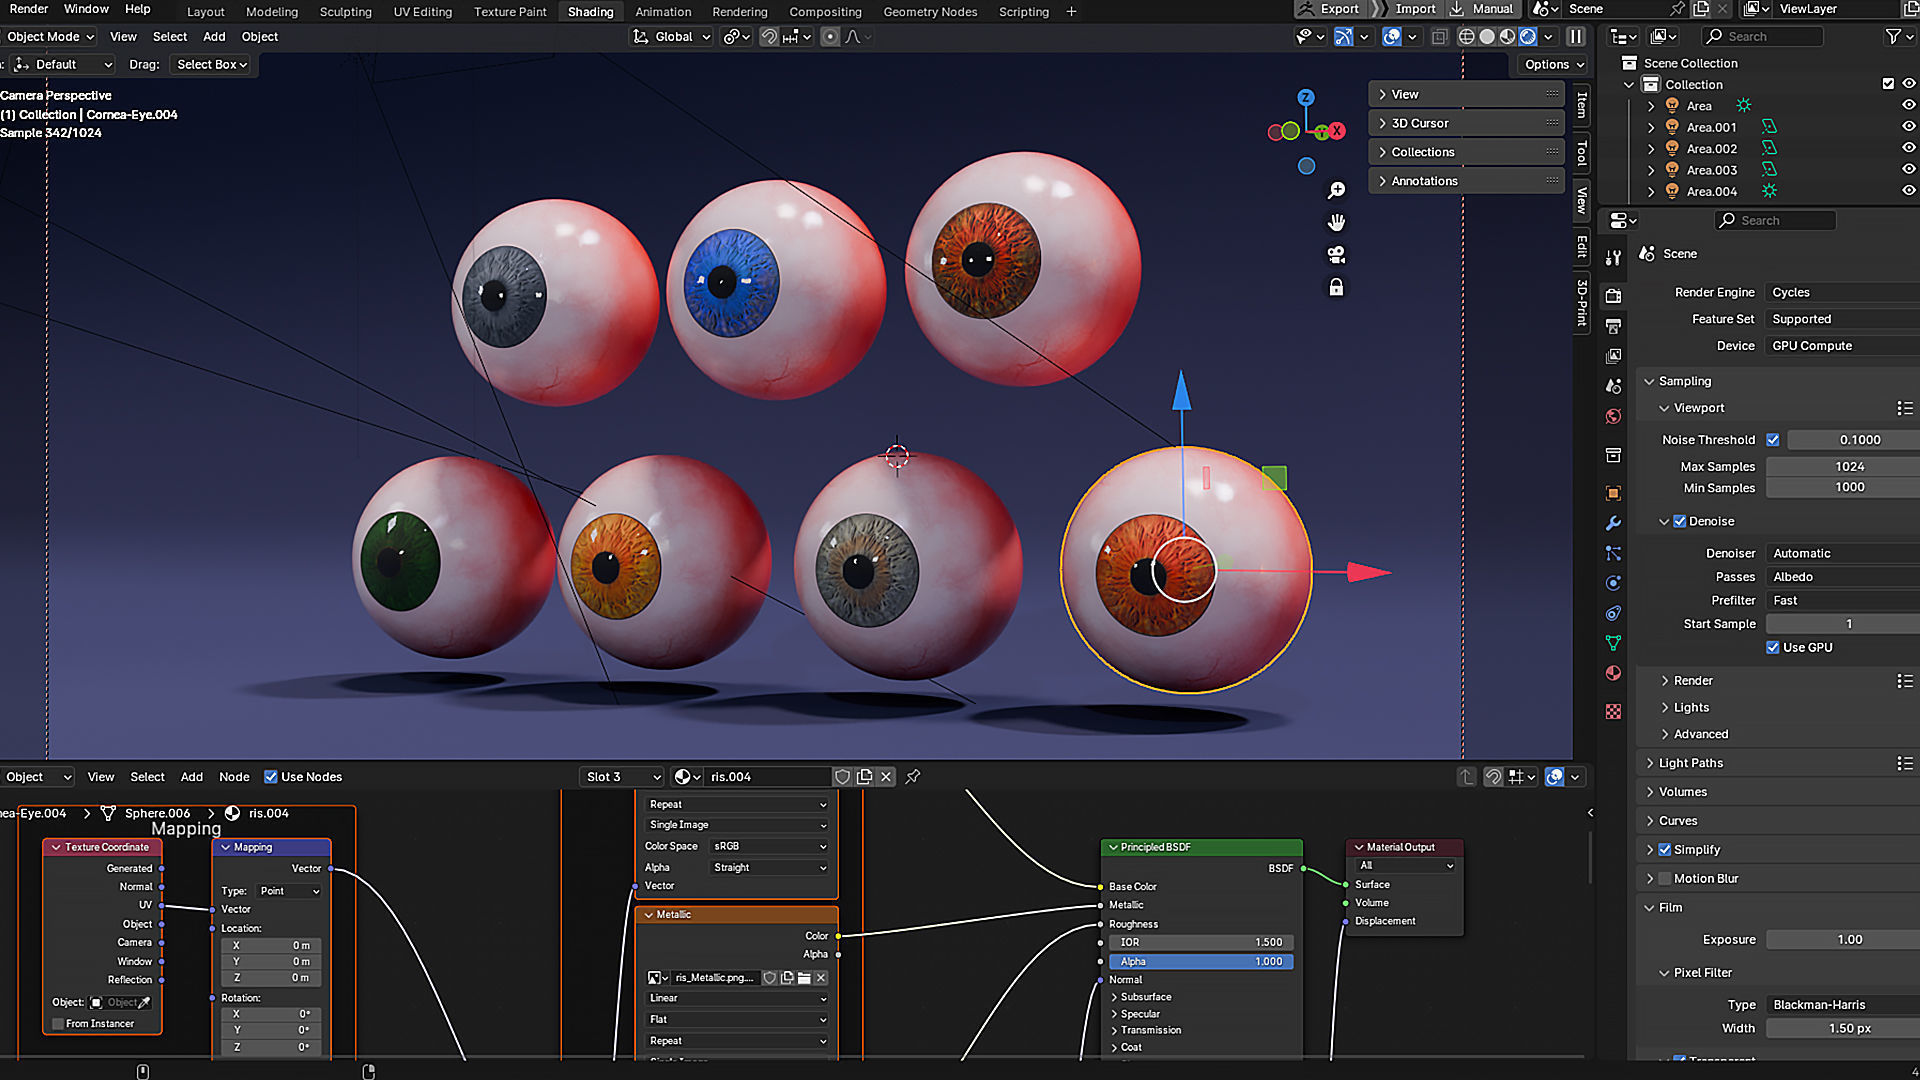The width and height of the screenshot is (1920, 1080).
Task: Click the Import button
Action: (1407, 9)
